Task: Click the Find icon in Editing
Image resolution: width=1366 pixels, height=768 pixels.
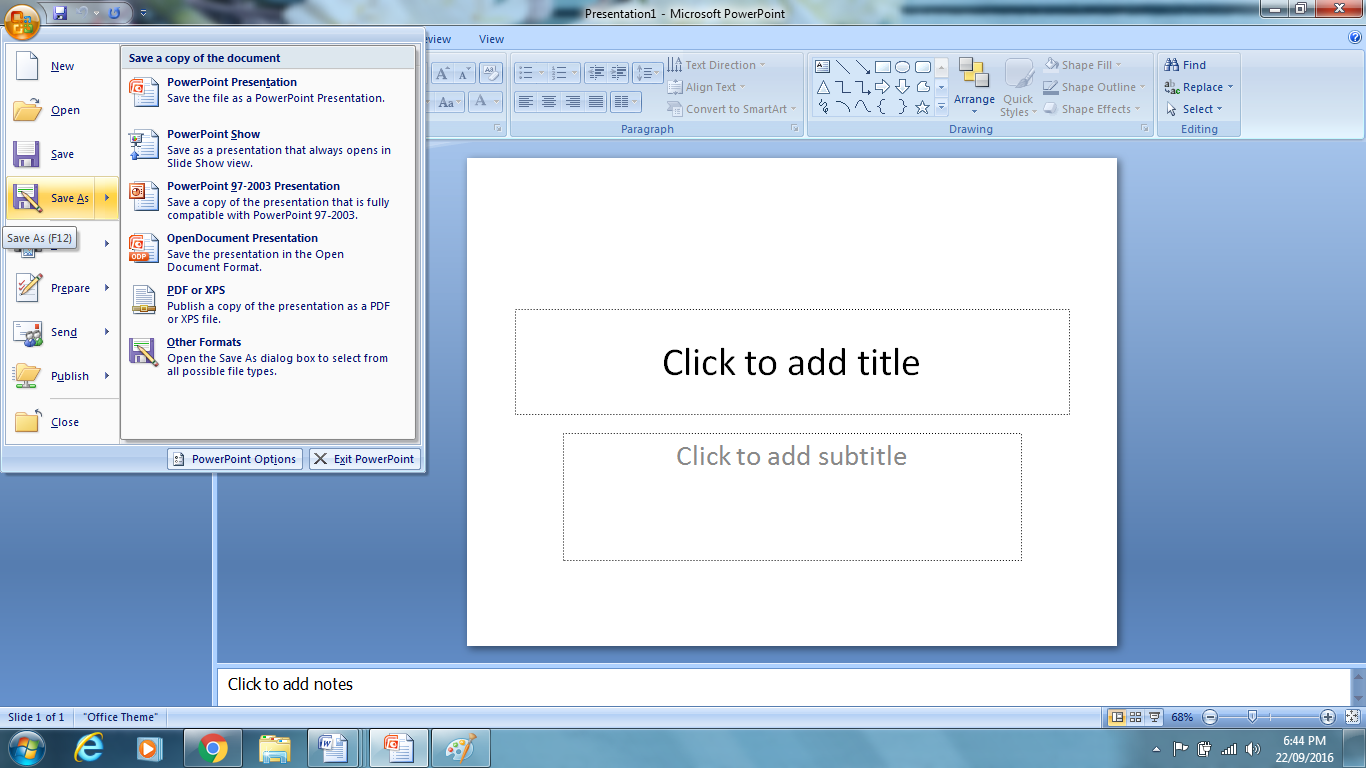Action: click(1172, 65)
